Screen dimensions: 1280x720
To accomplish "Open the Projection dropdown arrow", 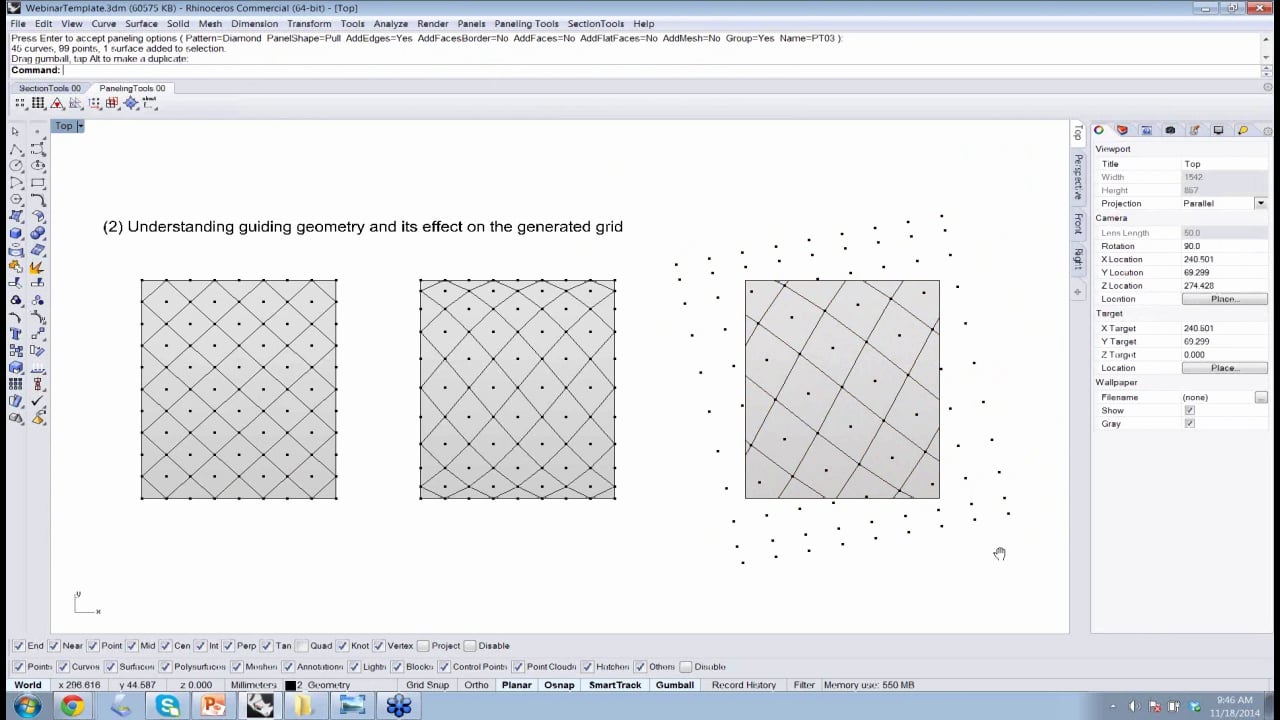I will [x=1260, y=204].
